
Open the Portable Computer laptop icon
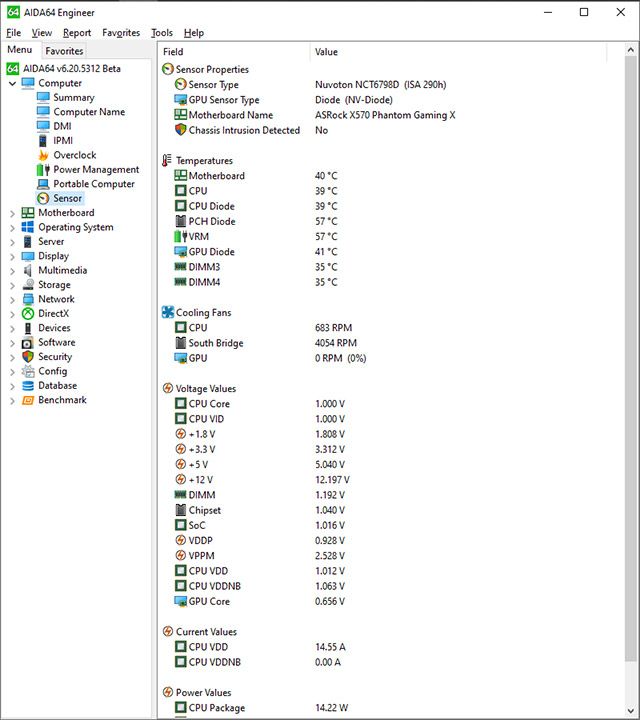click(x=43, y=184)
